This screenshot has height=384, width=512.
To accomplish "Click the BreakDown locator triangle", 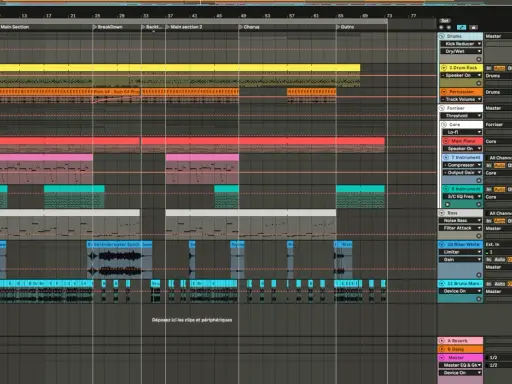I will click(x=95, y=27).
